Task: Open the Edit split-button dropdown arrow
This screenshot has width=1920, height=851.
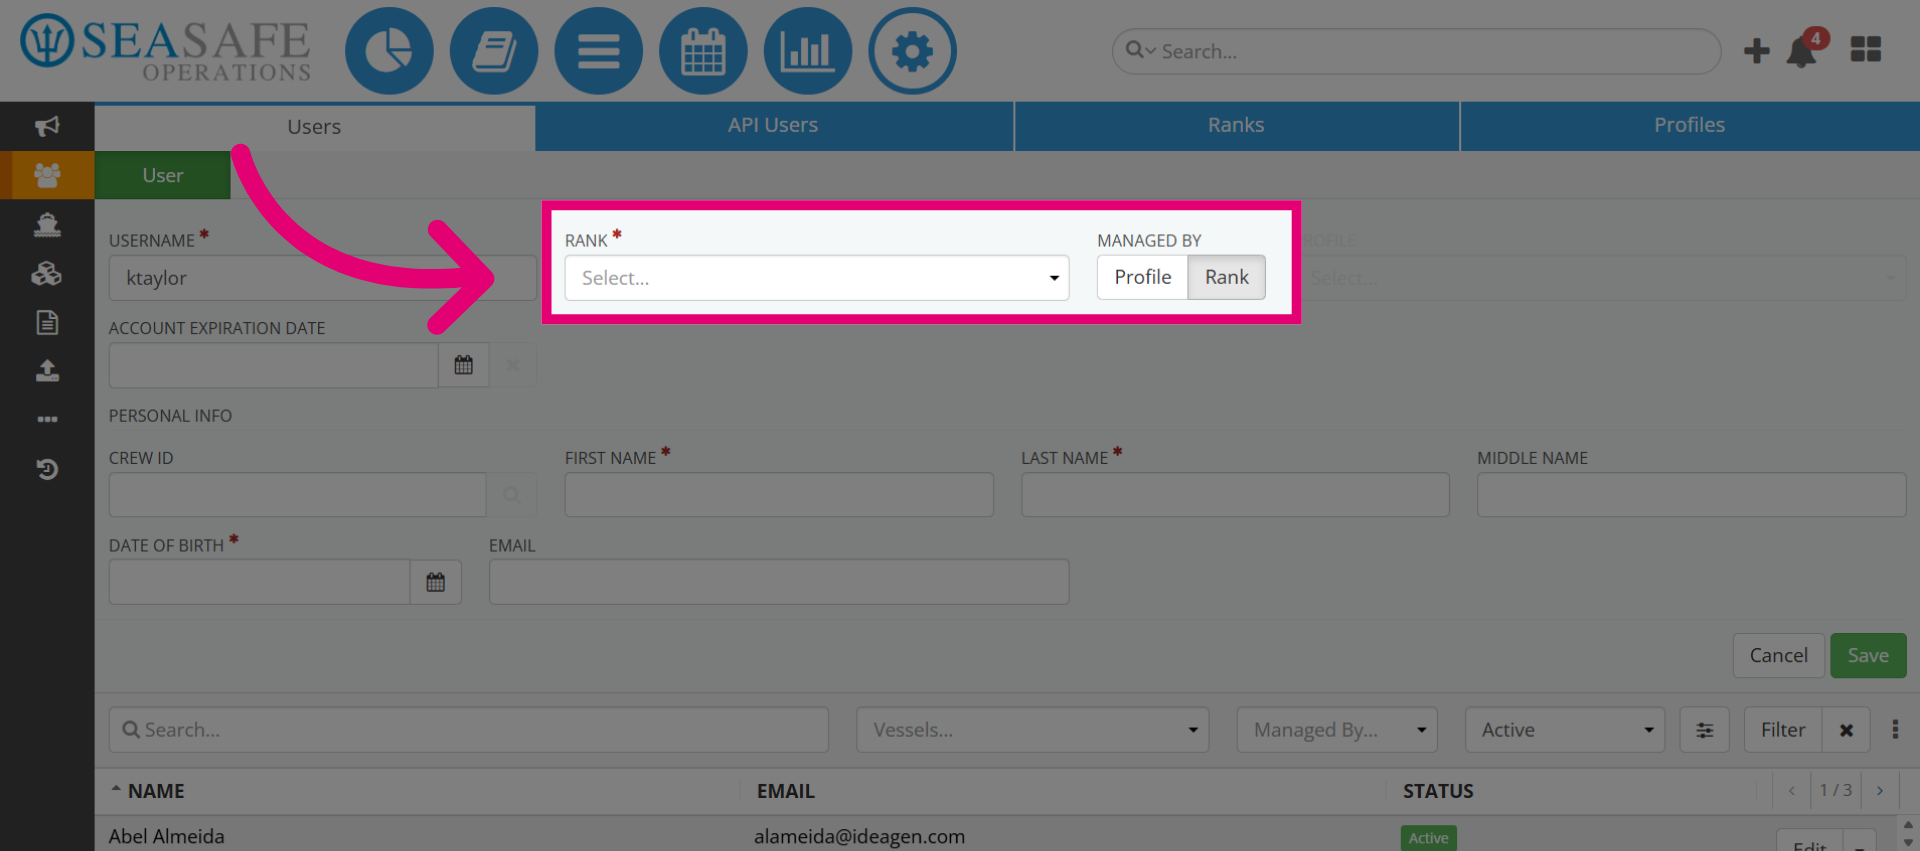Action: tap(1859, 841)
